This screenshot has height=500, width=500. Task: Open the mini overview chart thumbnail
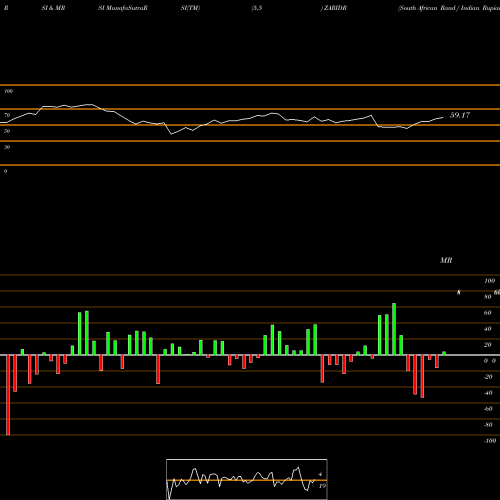pyautogui.click(x=247, y=479)
